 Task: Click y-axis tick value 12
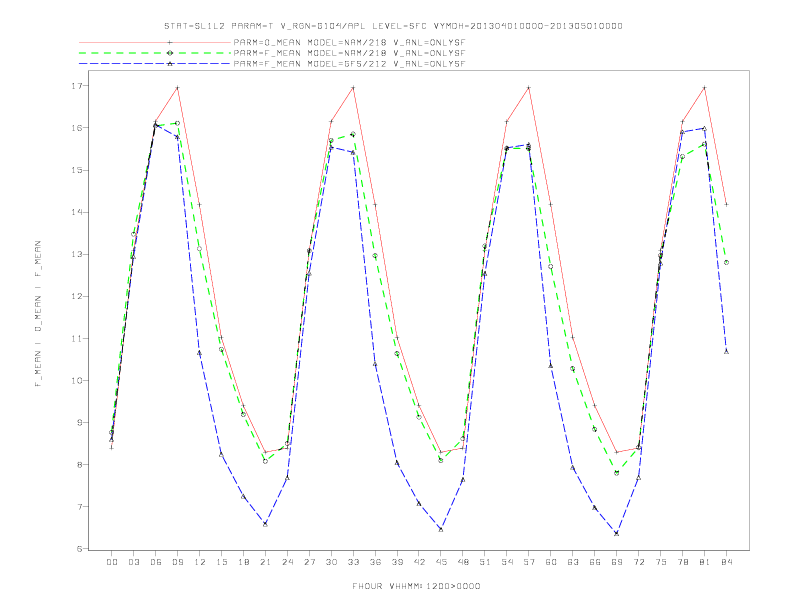tap(76, 296)
